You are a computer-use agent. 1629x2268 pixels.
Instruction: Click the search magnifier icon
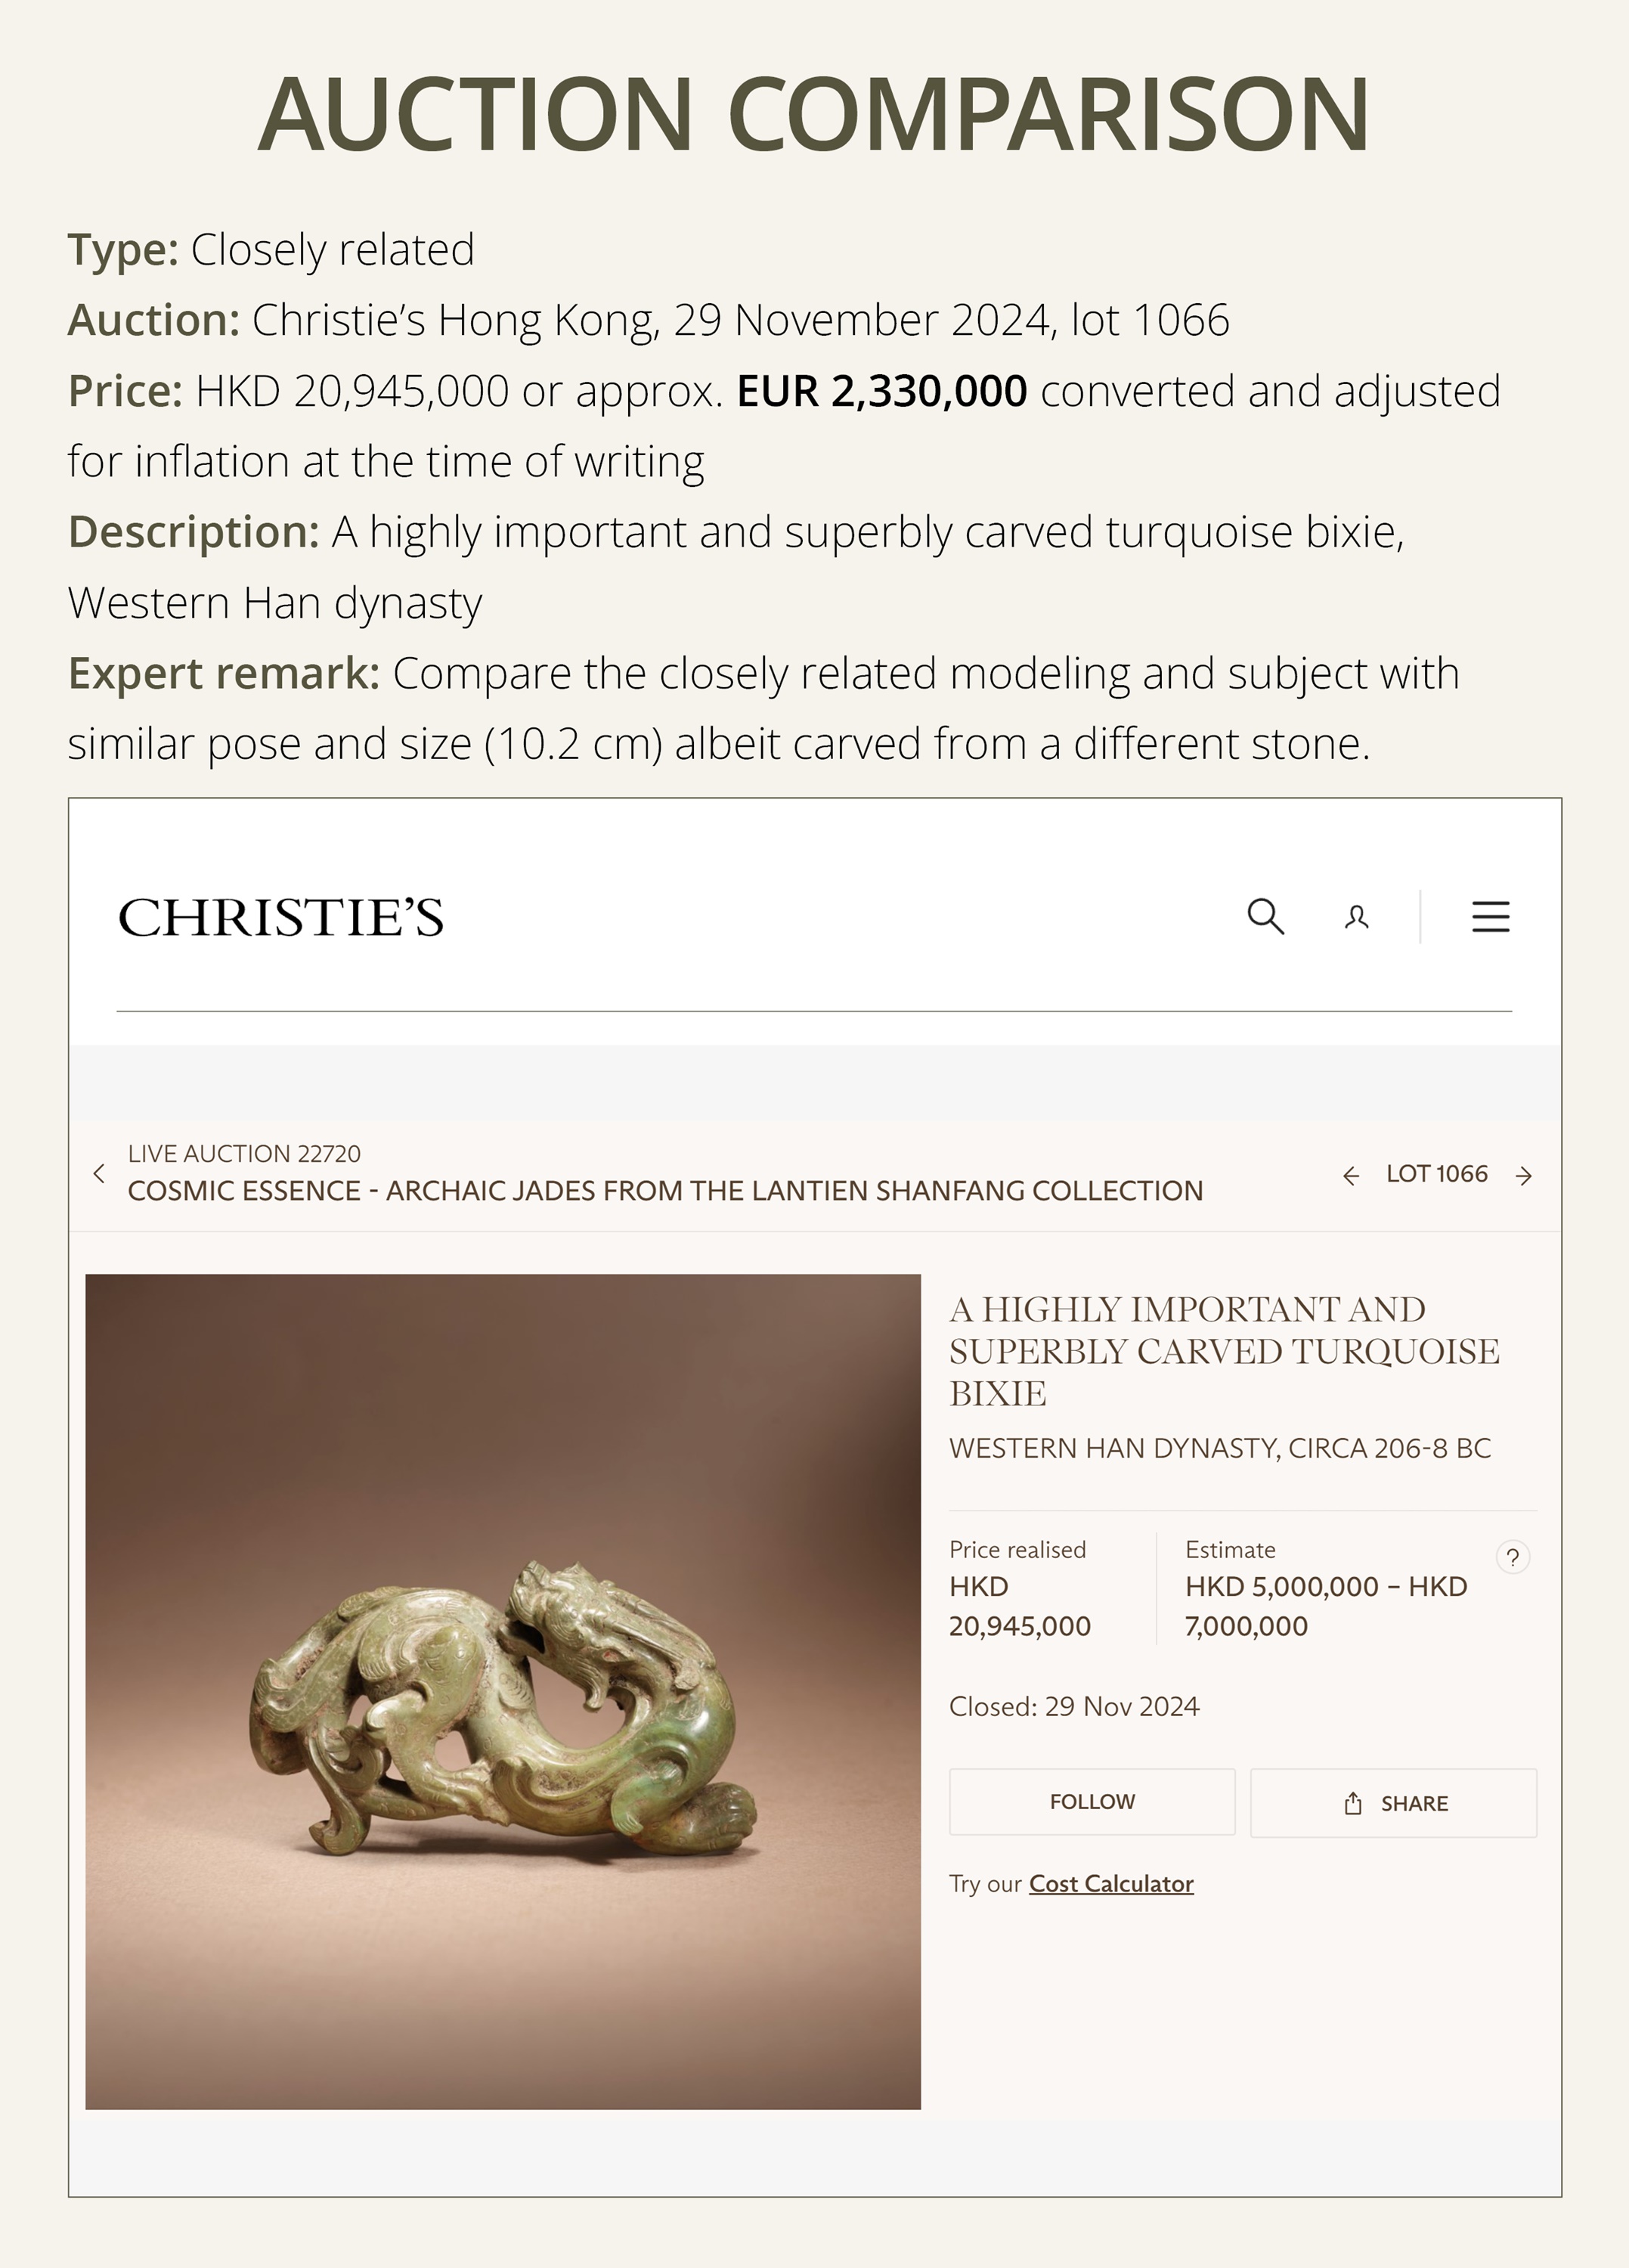1265,916
